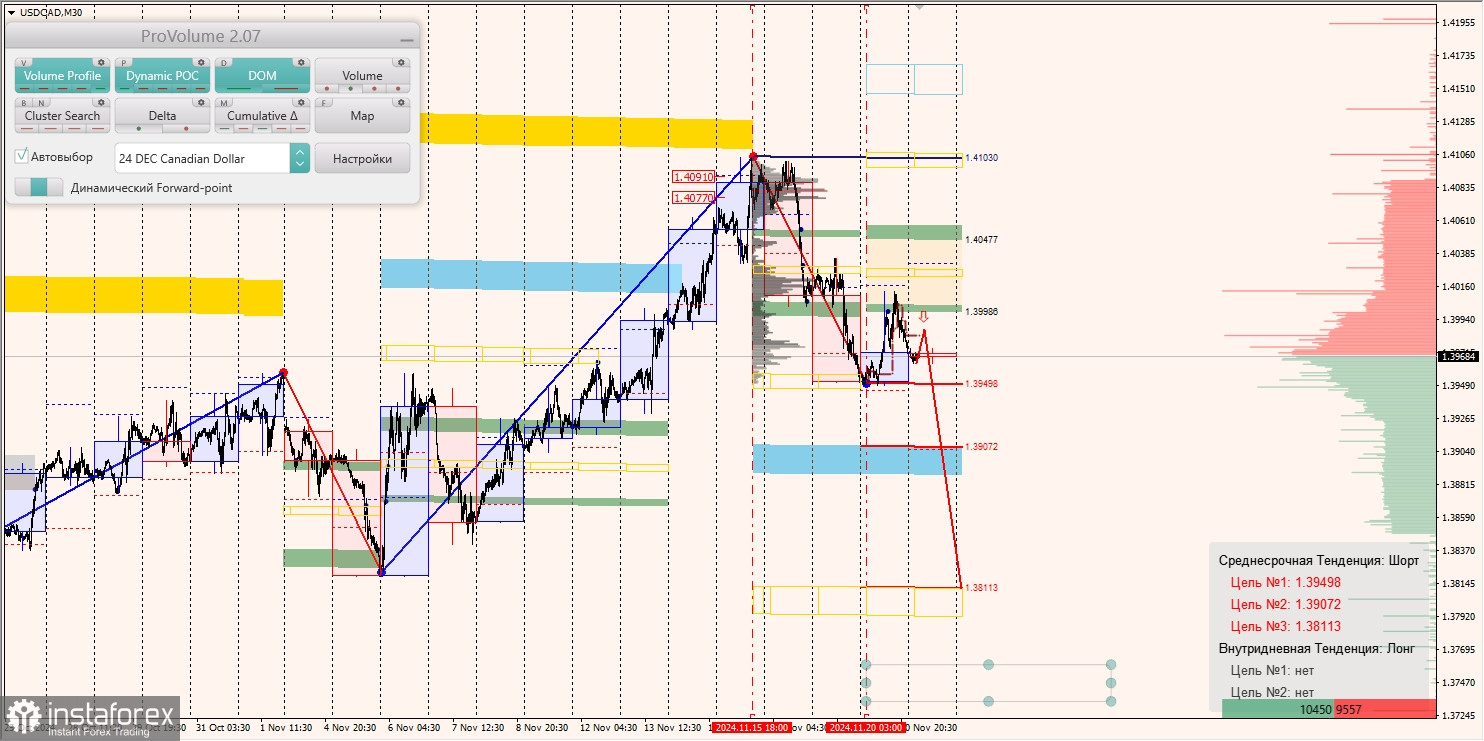The image size is (1484, 741).
Task: Click the P hotkey badge on Dynamic POC
Action: [125, 62]
